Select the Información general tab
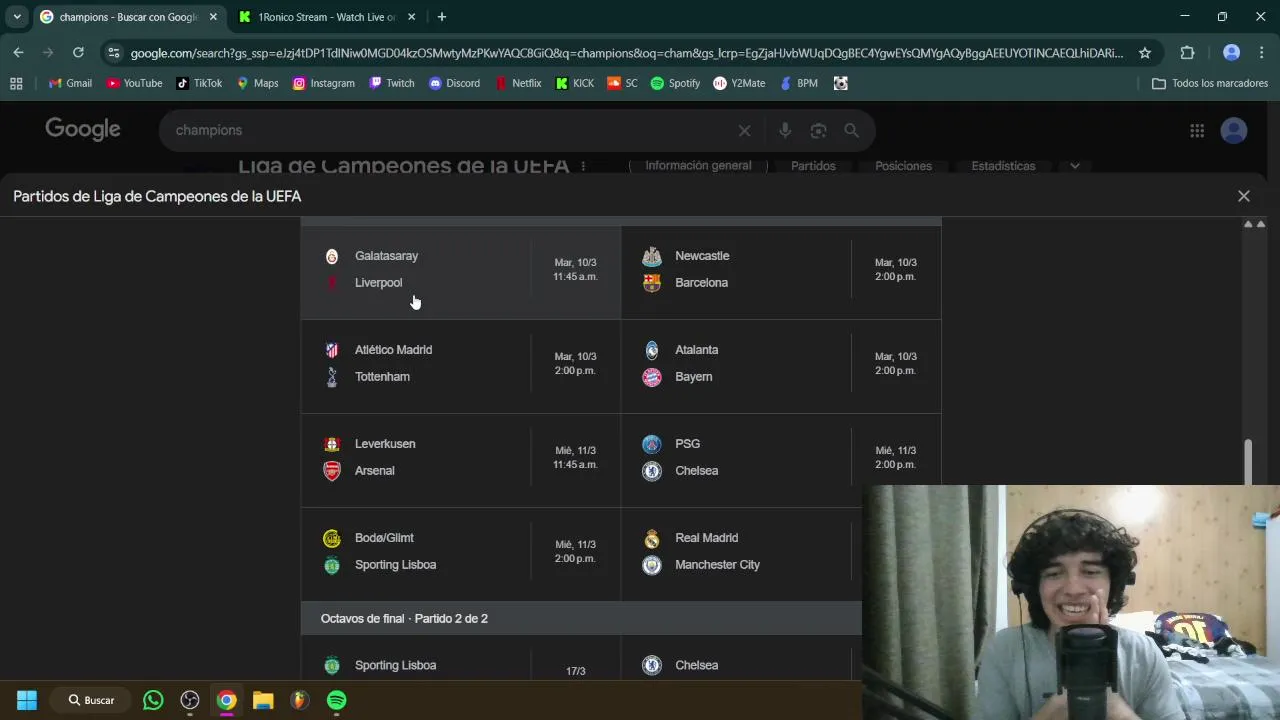 click(698, 166)
